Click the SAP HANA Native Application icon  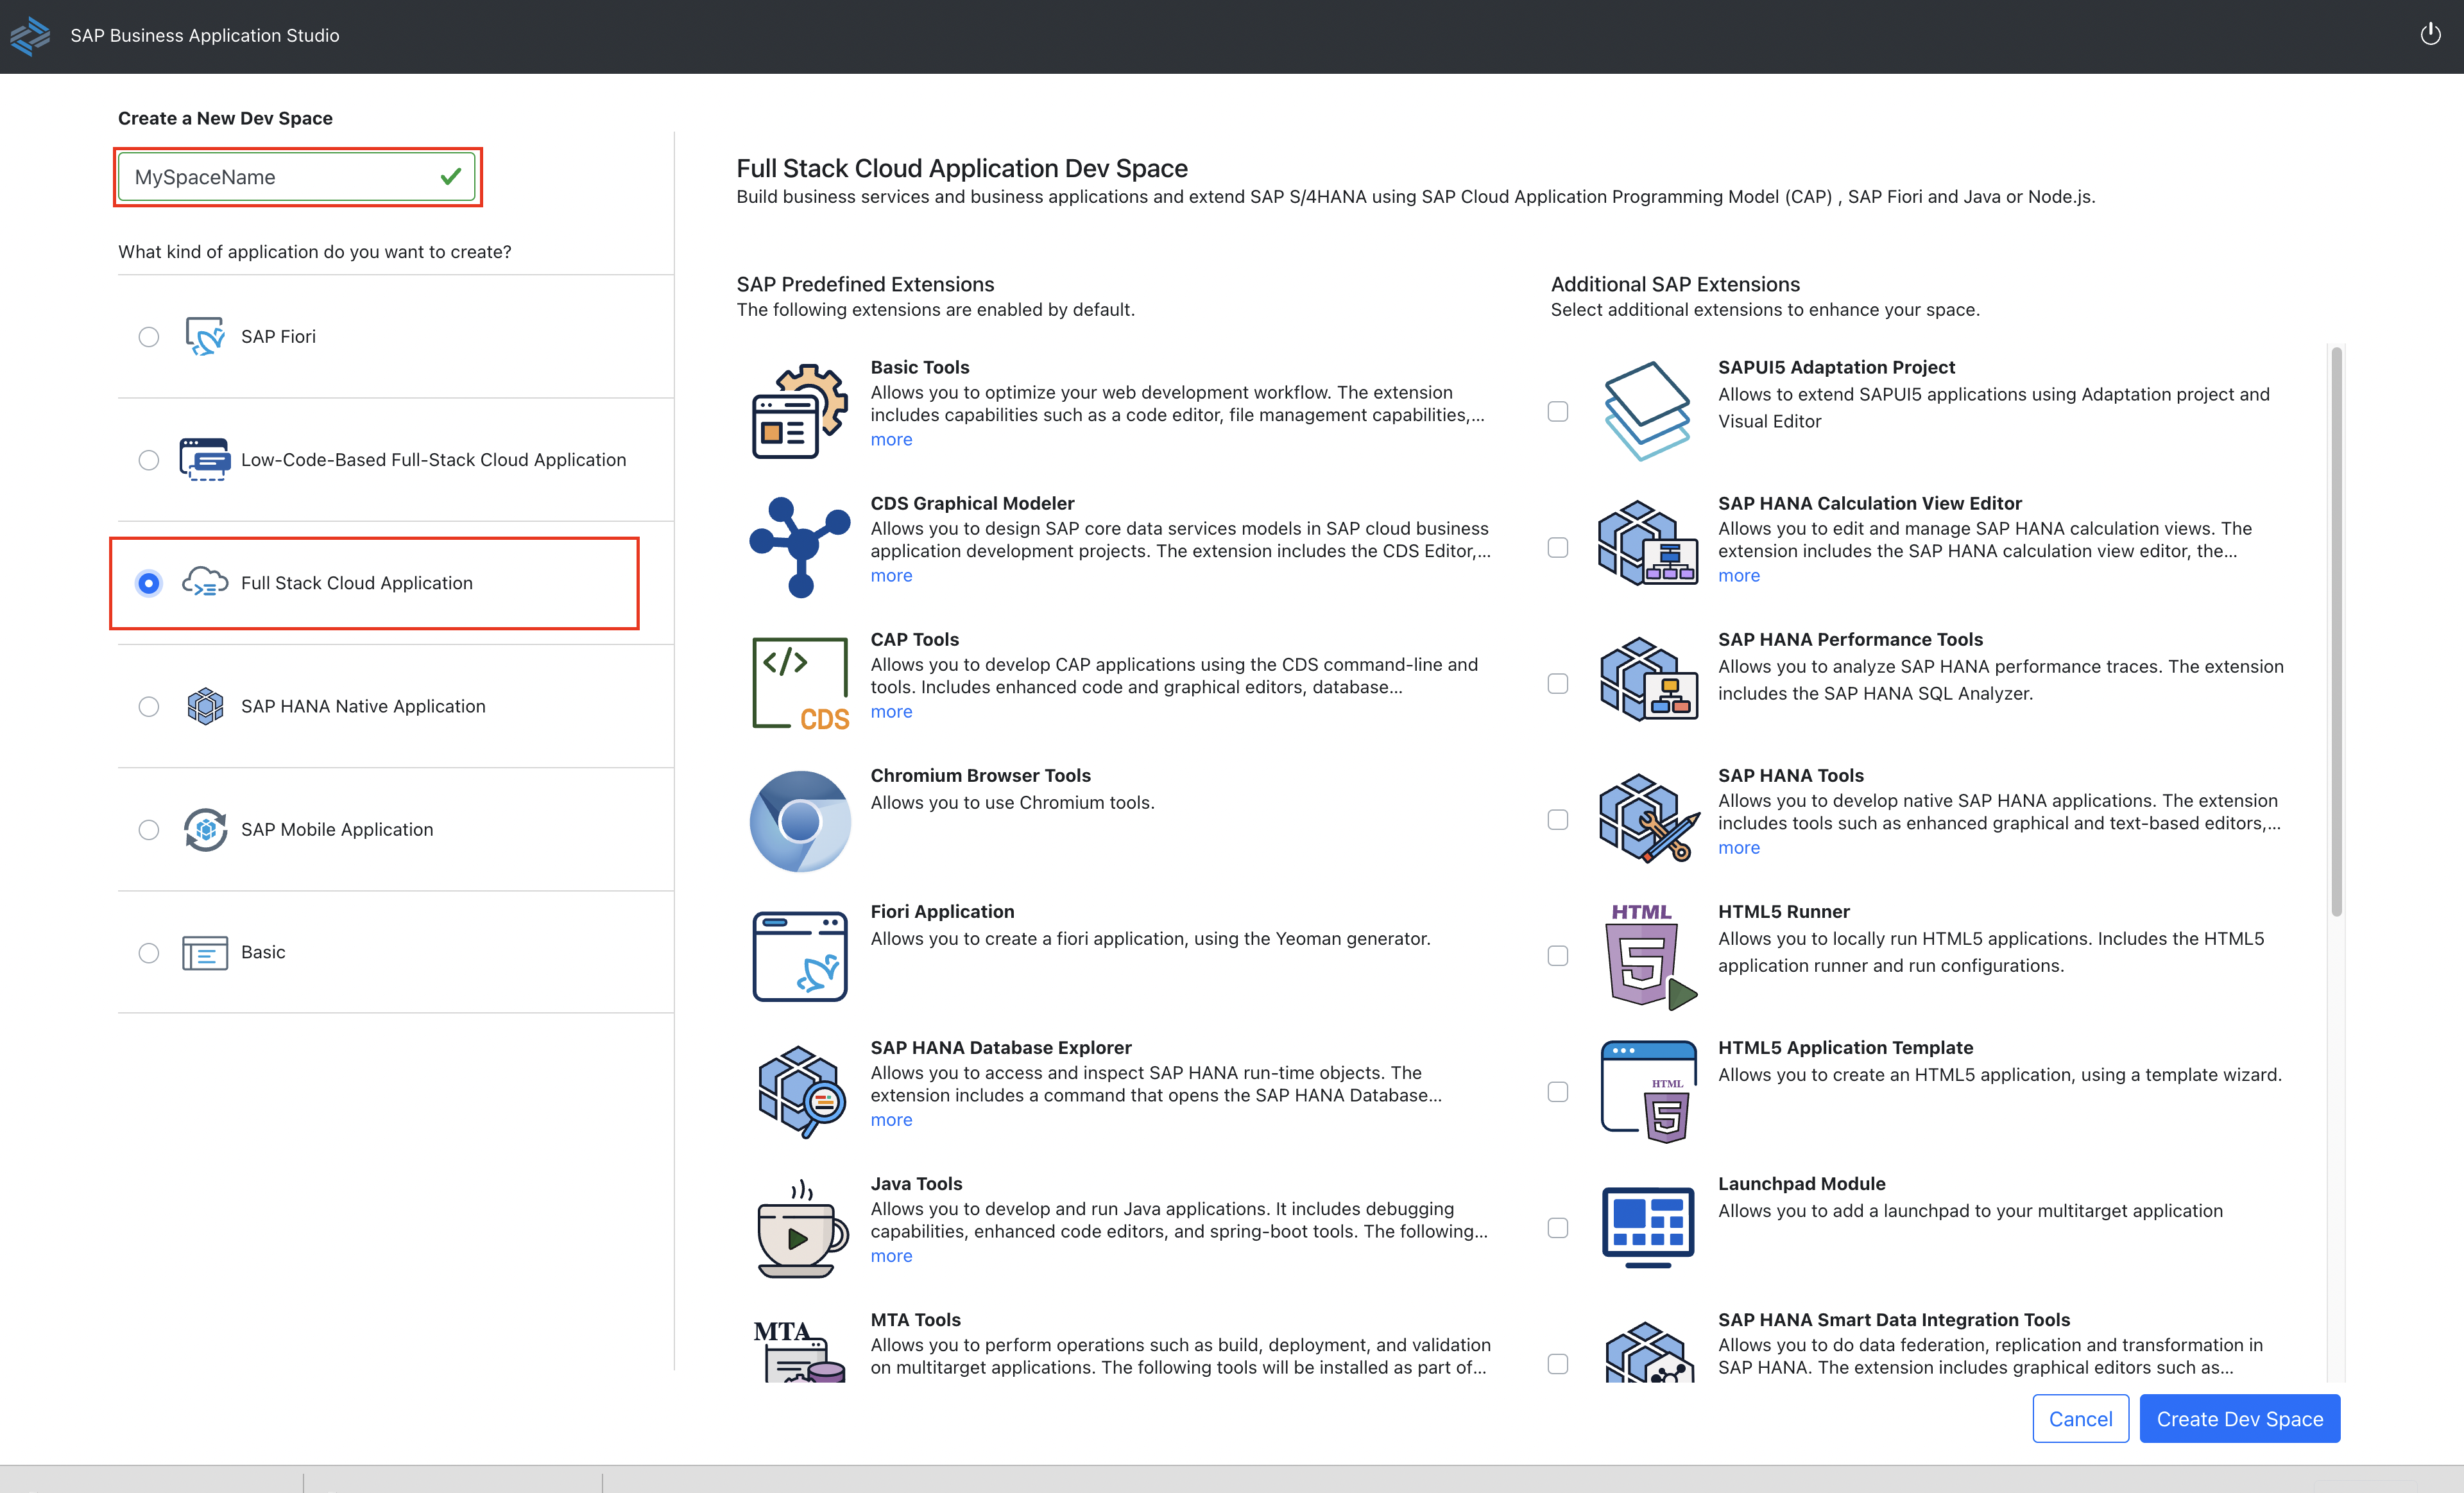(x=205, y=706)
